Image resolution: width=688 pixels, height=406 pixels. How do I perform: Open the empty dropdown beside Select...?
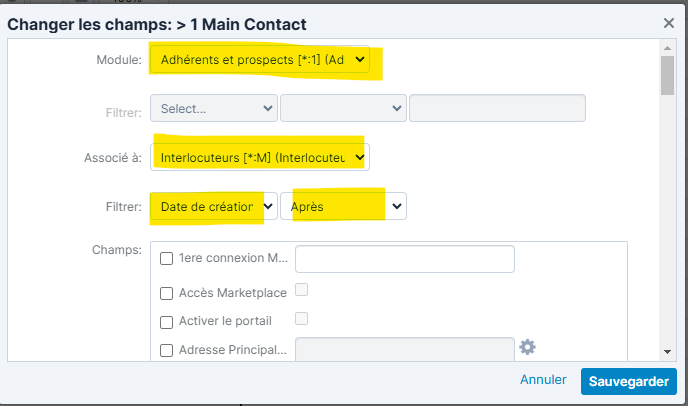coord(343,107)
